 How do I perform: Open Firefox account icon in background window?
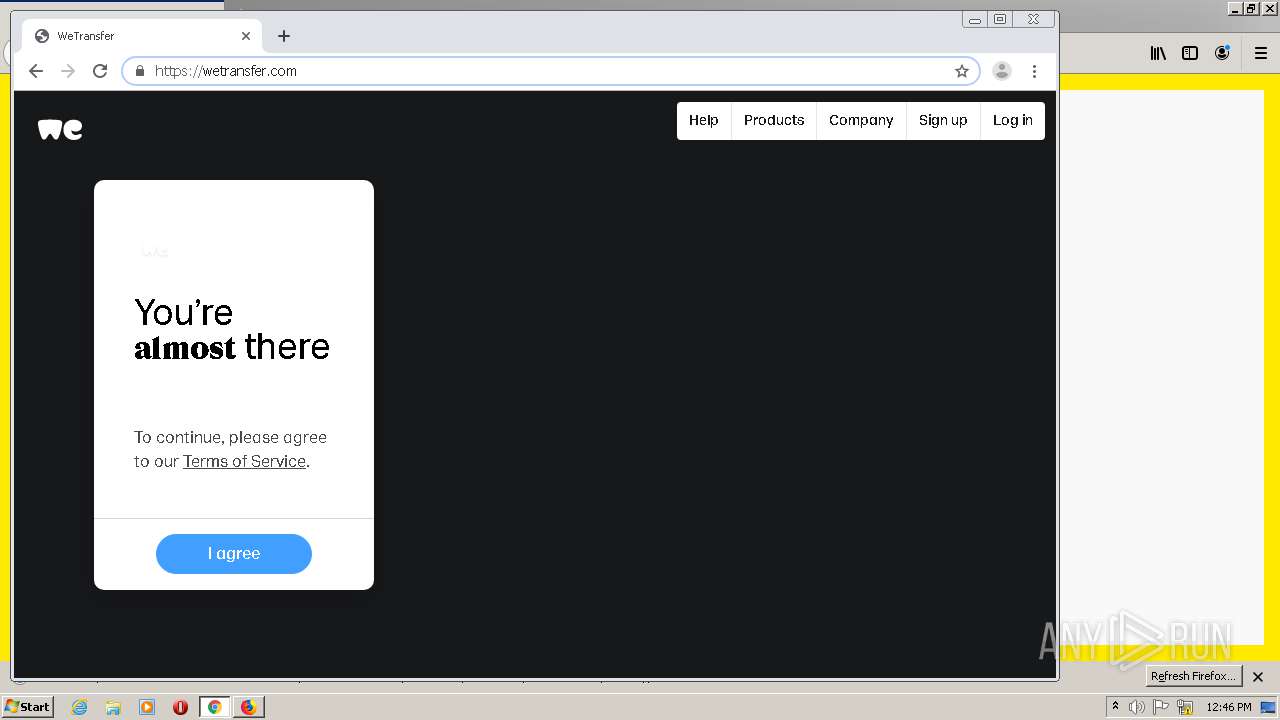1222,54
